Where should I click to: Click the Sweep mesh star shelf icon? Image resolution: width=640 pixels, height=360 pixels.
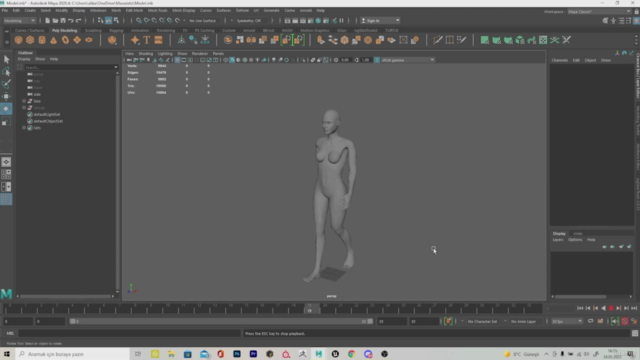(x=135, y=40)
